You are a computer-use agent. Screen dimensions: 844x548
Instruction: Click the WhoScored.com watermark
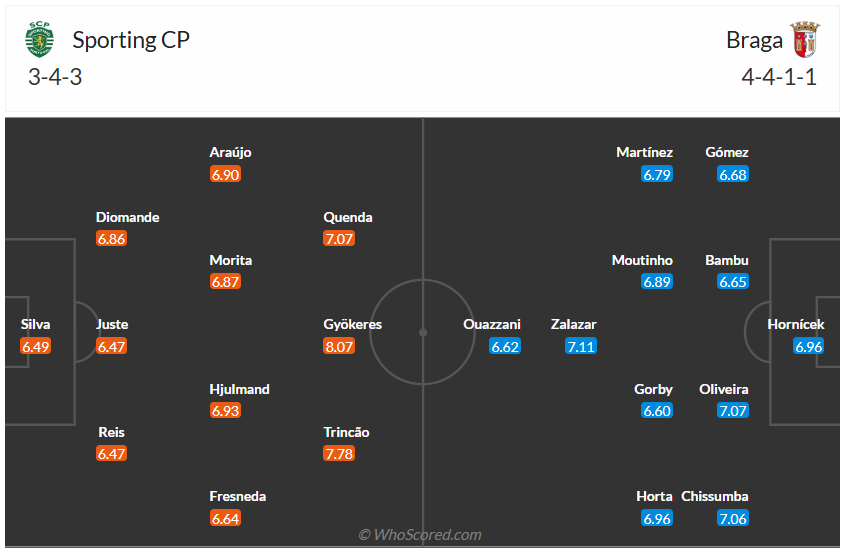tap(420, 535)
